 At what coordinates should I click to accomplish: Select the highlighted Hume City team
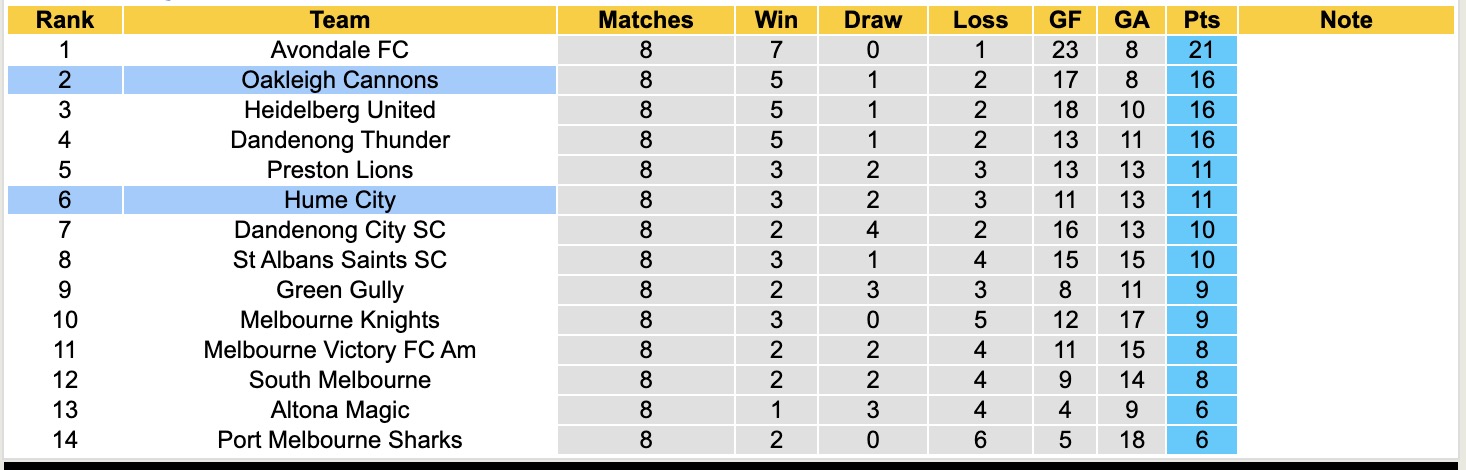tap(340, 200)
